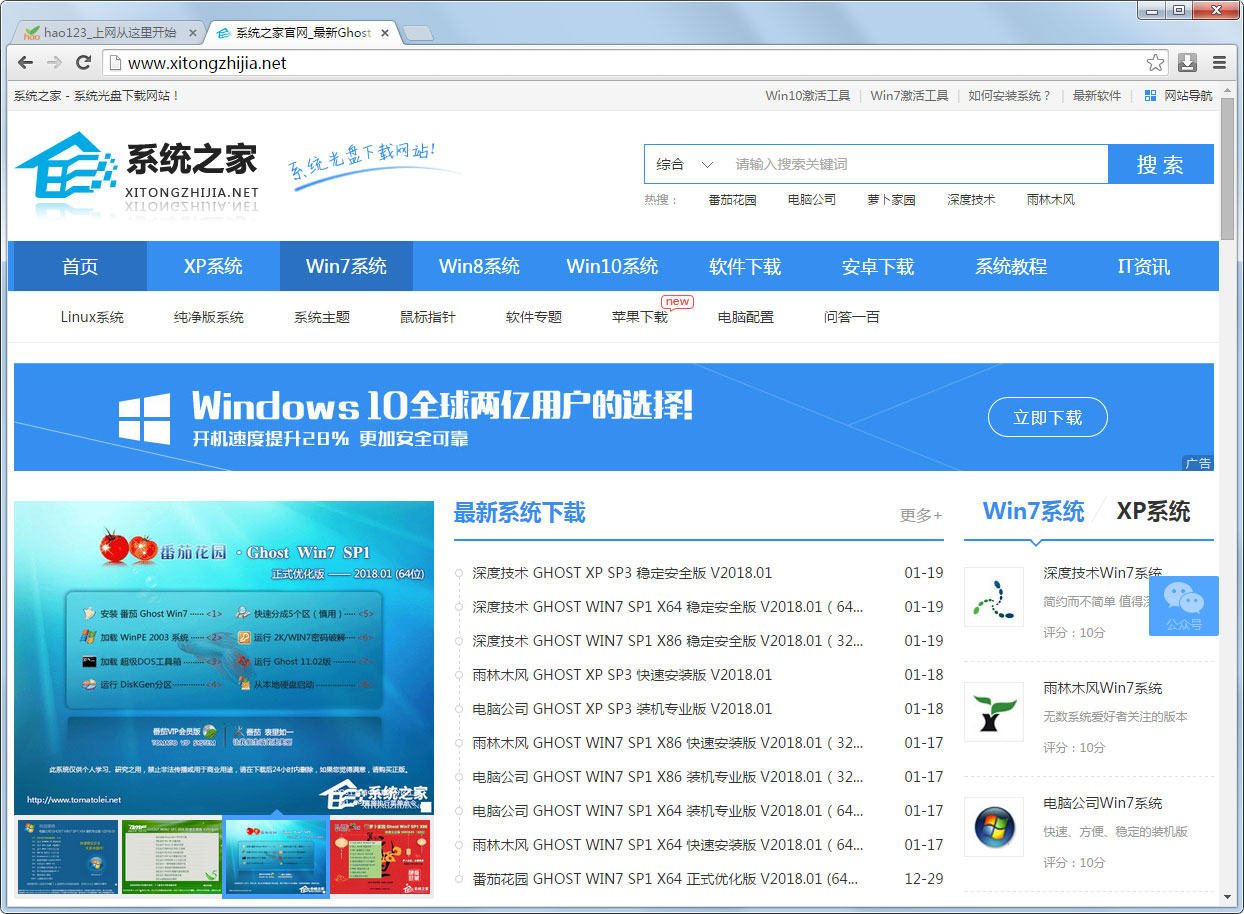Click the 深度技术Win7系统 logo icon
Viewport: 1244px width, 914px height.
[994, 597]
